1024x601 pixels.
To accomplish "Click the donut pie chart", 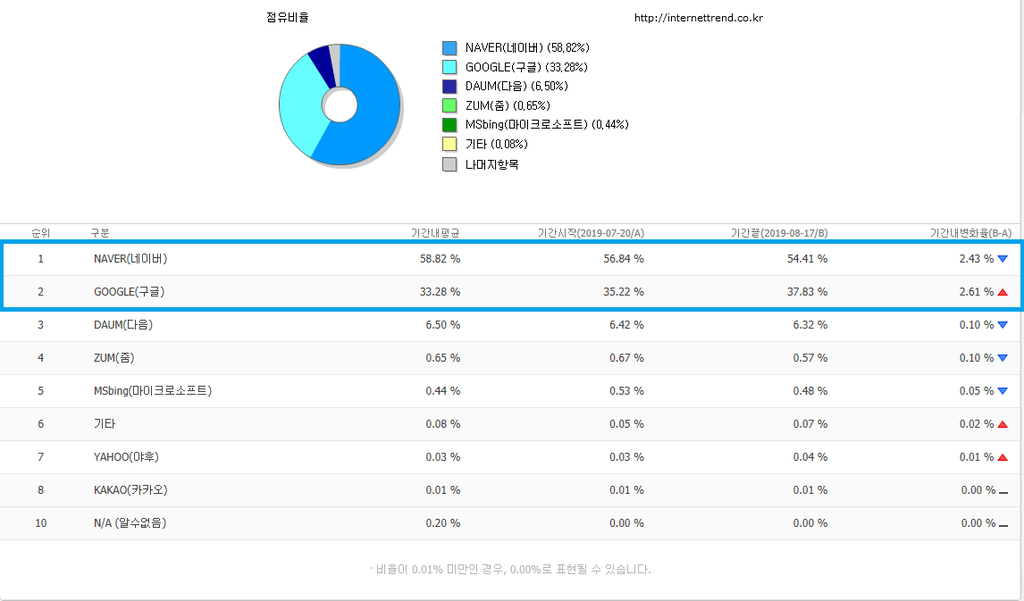I will pyautogui.click(x=340, y=105).
